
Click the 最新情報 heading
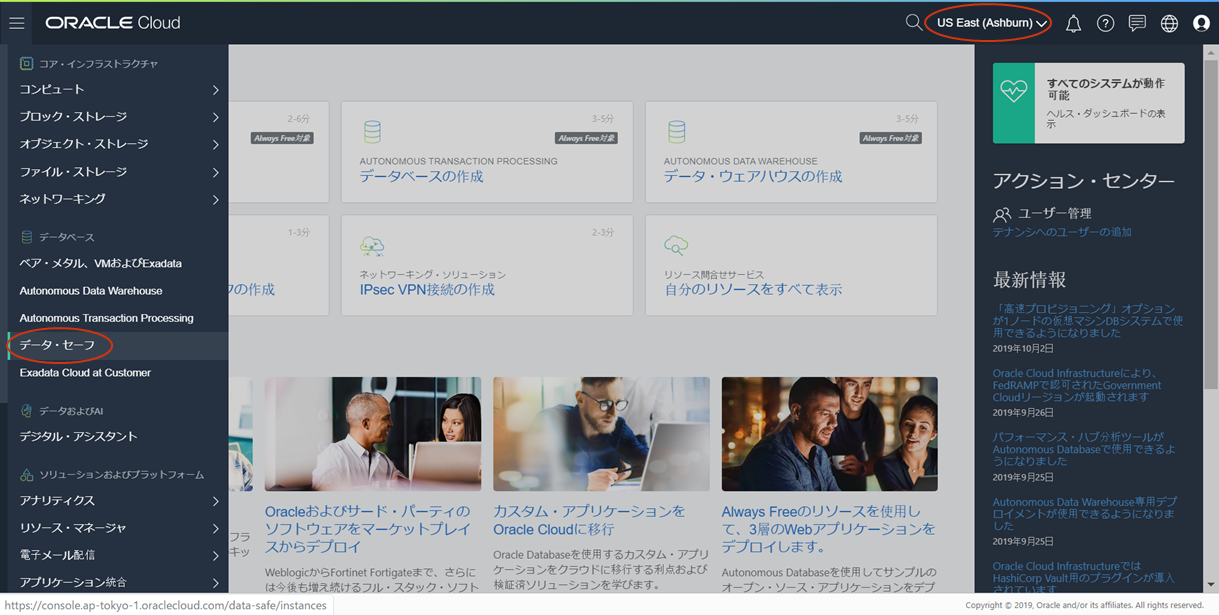point(1029,280)
